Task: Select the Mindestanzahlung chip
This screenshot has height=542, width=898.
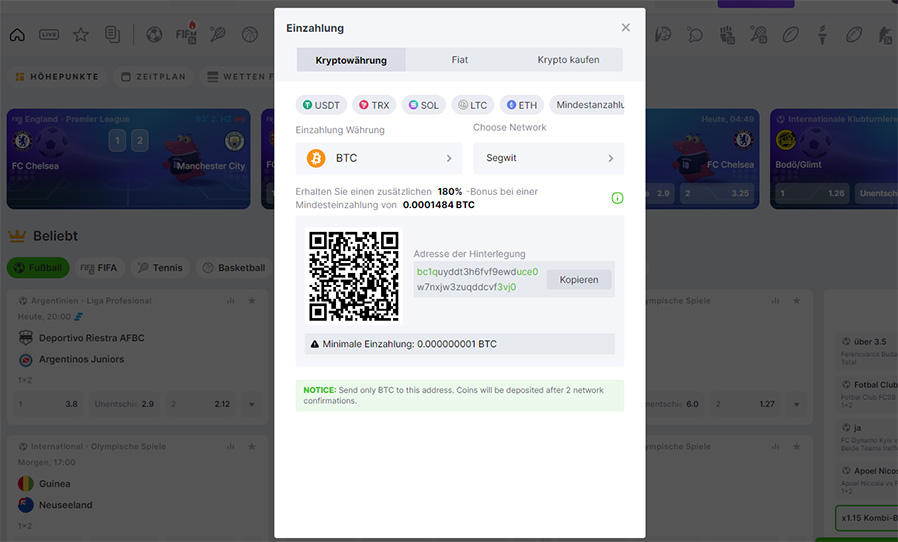Action: [587, 105]
